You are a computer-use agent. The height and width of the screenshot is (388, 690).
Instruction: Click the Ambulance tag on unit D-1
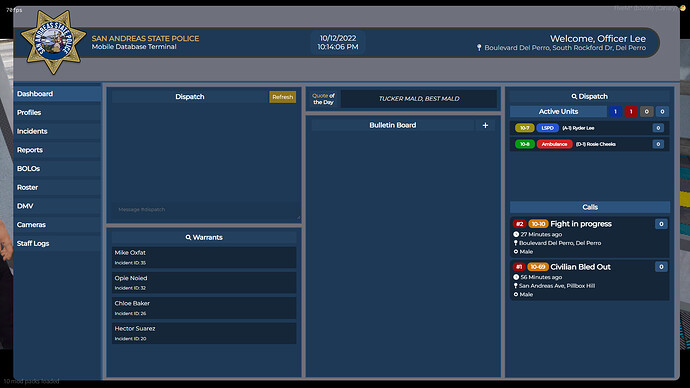[554, 144]
